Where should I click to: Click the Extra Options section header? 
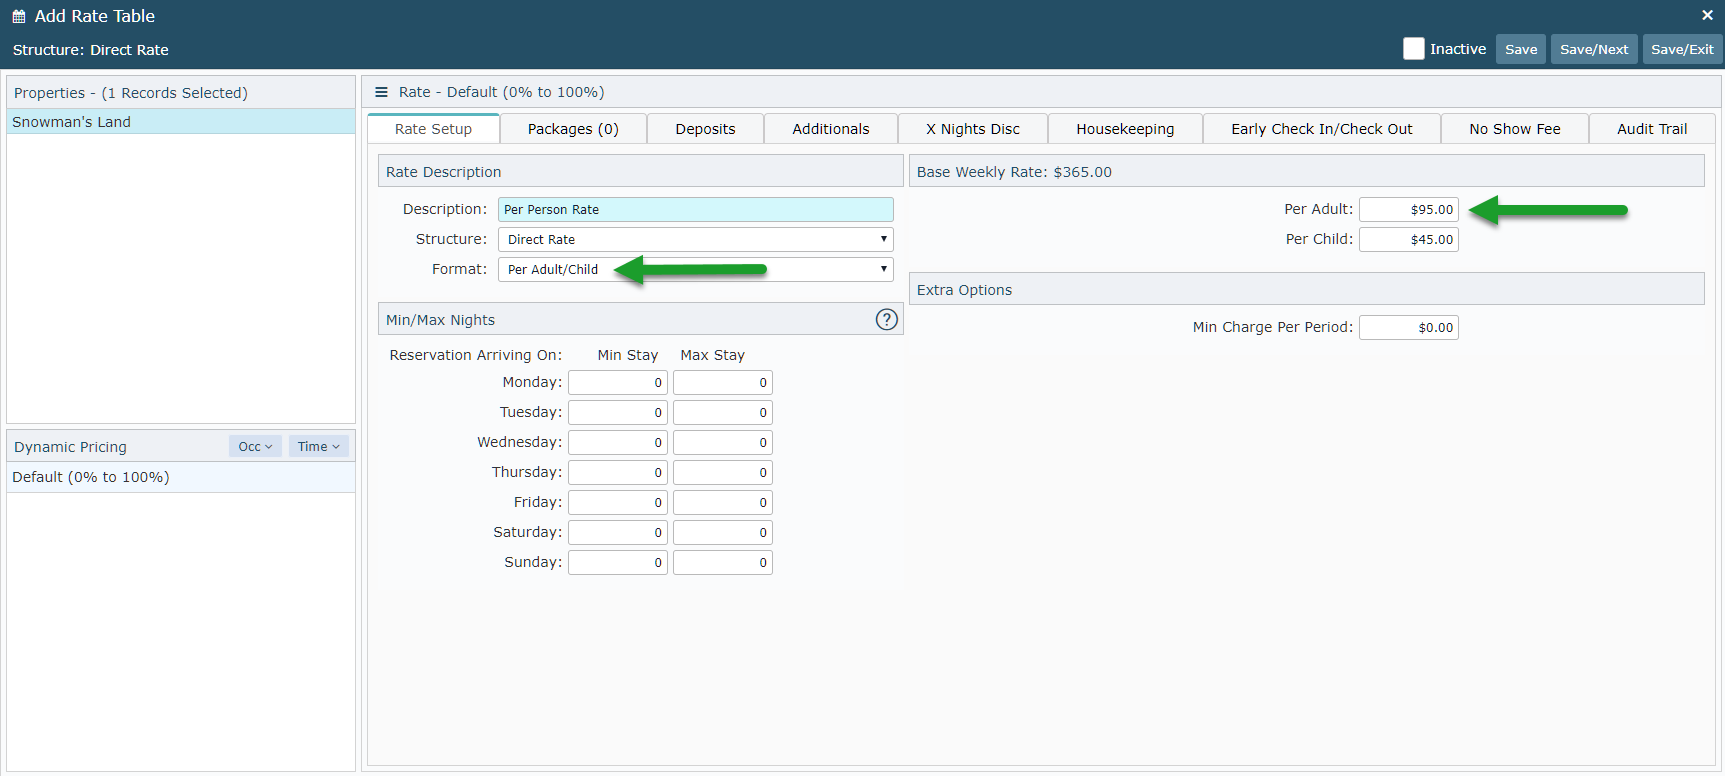(1306, 290)
